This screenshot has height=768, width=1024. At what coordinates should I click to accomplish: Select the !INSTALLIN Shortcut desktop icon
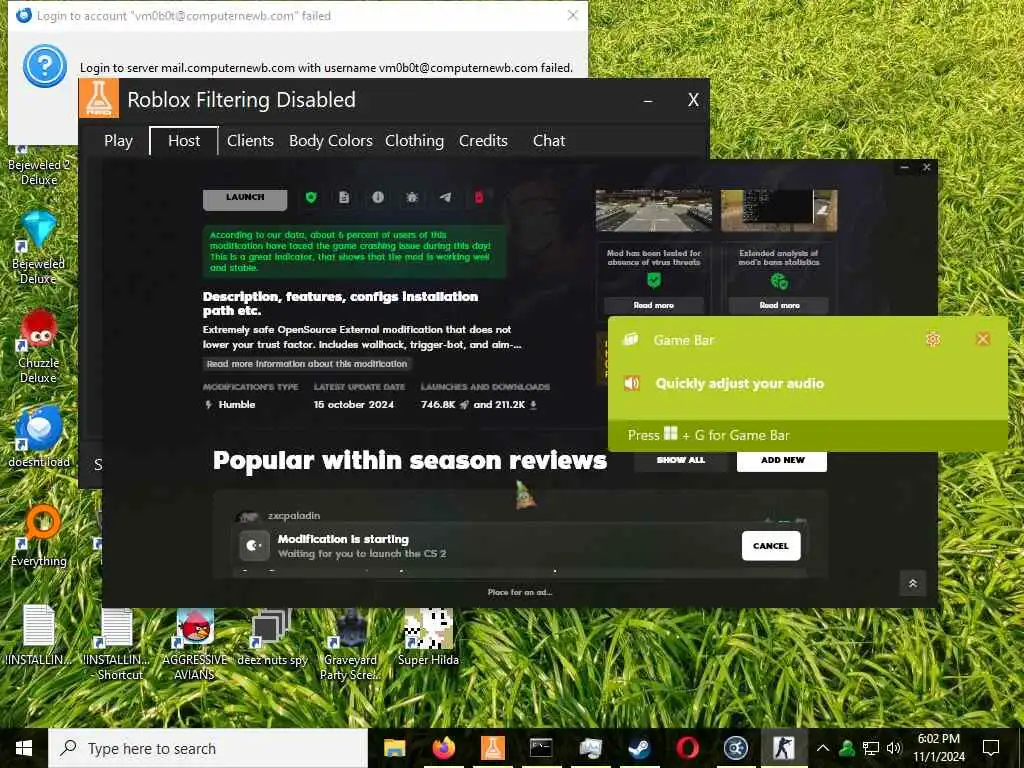click(x=118, y=644)
